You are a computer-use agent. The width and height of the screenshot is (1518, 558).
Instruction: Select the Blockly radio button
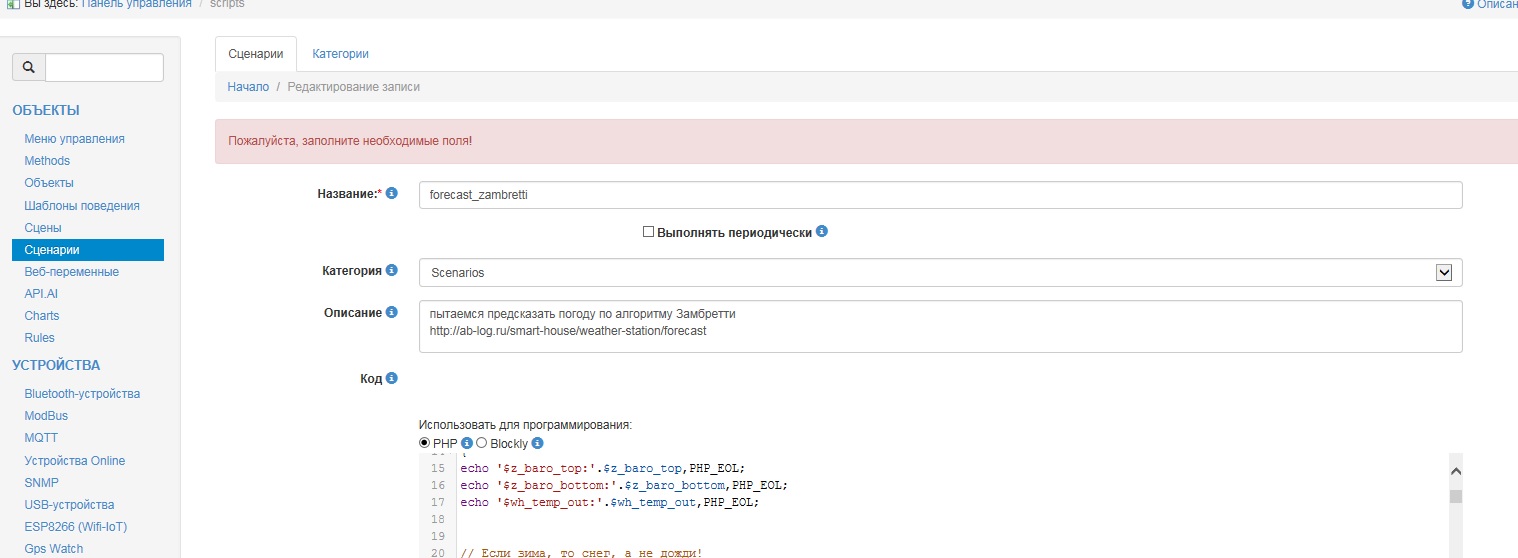tap(482, 443)
